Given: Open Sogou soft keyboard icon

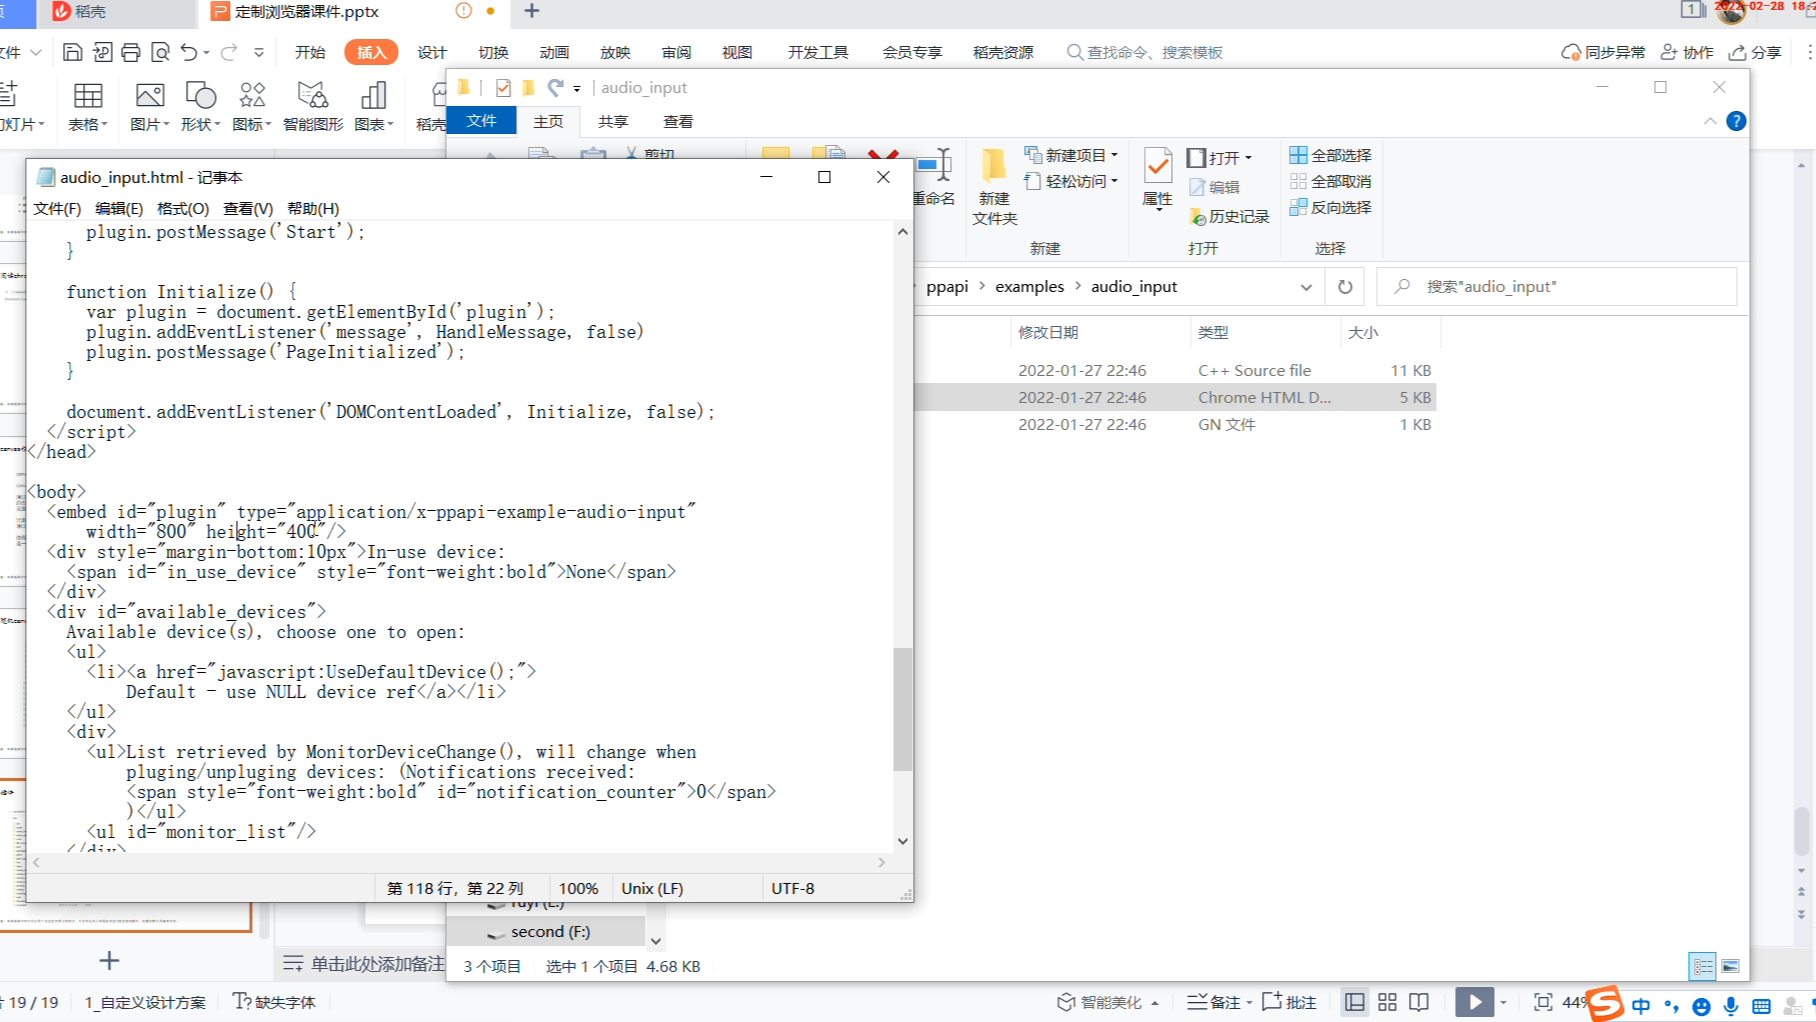Looking at the screenshot, I should tap(1761, 1006).
